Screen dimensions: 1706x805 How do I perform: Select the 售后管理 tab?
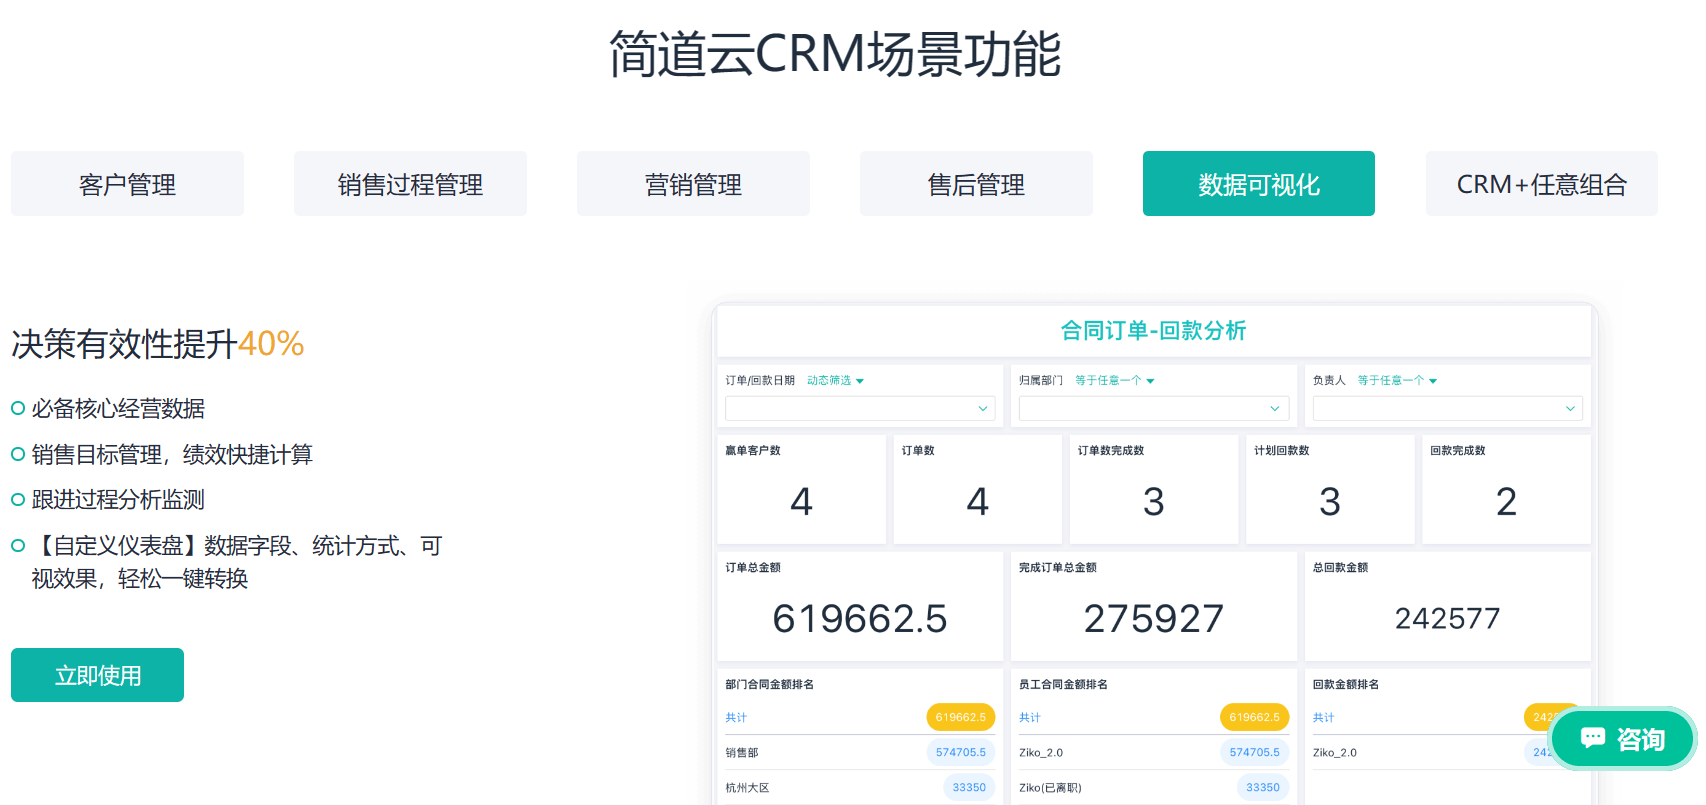[976, 184]
